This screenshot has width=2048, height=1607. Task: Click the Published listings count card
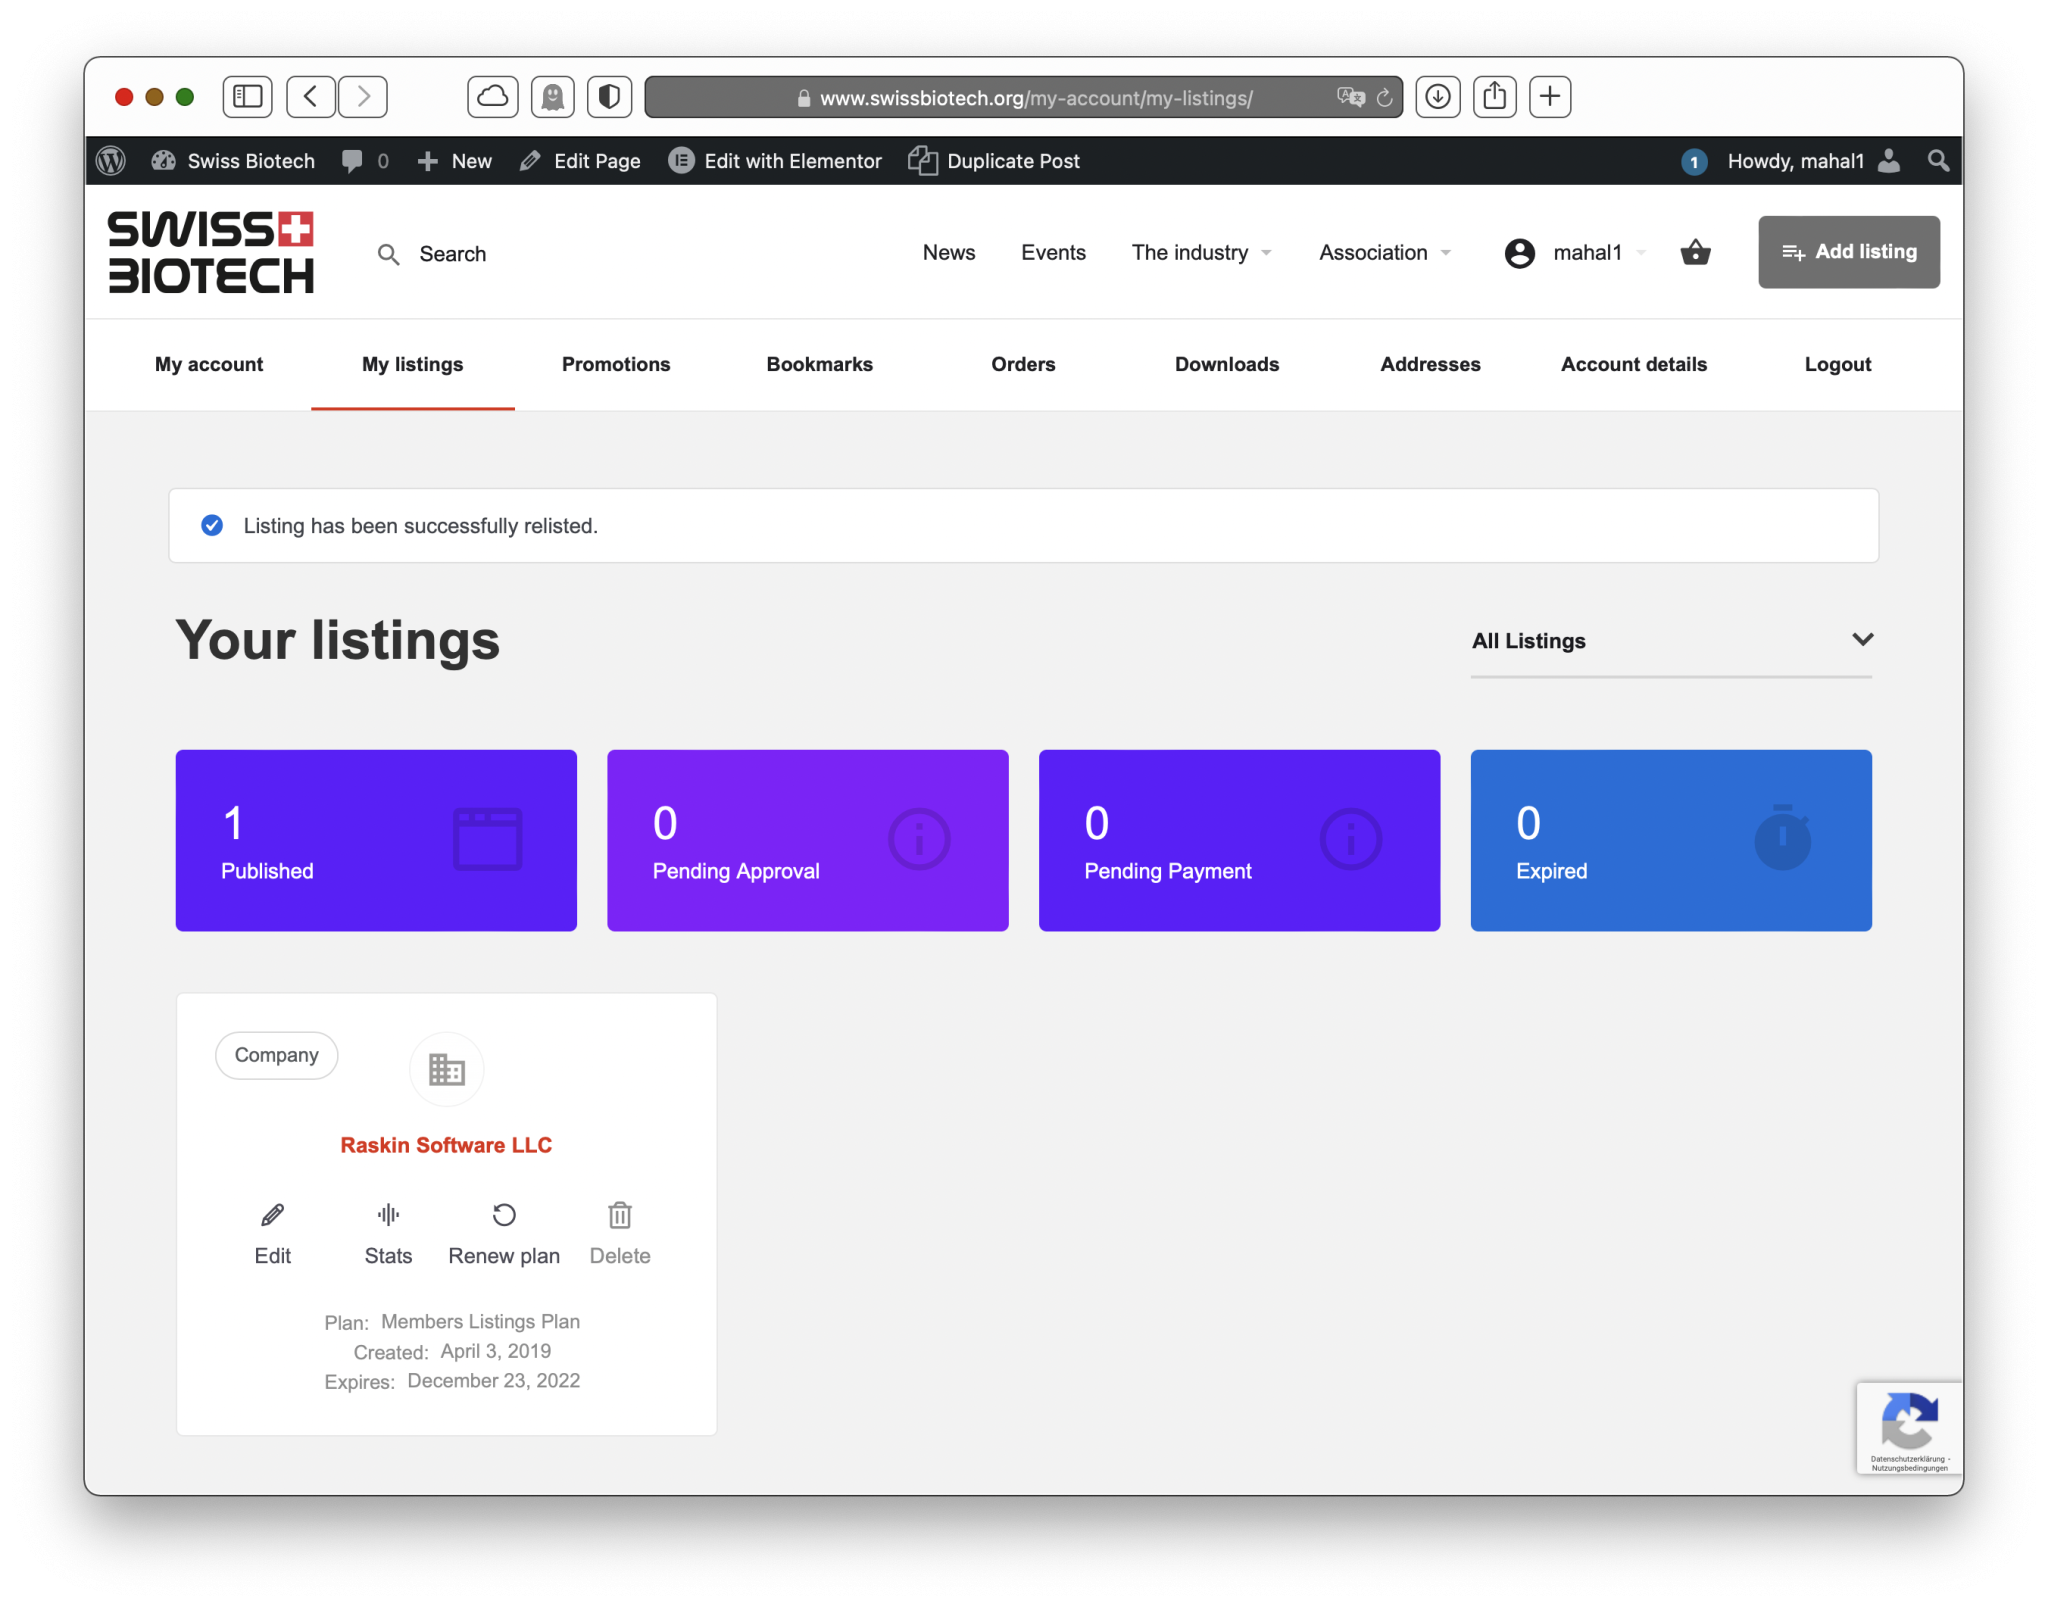pos(376,840)
